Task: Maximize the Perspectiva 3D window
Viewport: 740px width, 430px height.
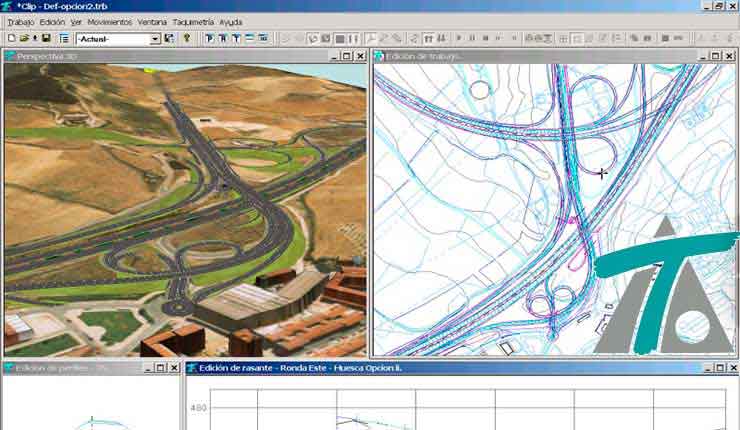Action: [x=346, y=56]
